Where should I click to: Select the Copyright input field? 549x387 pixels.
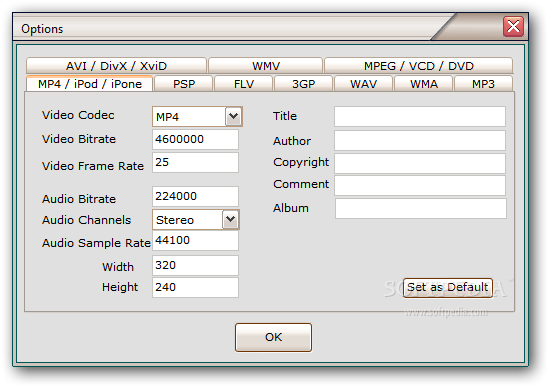pyautogui.click(x=420, y=163)
